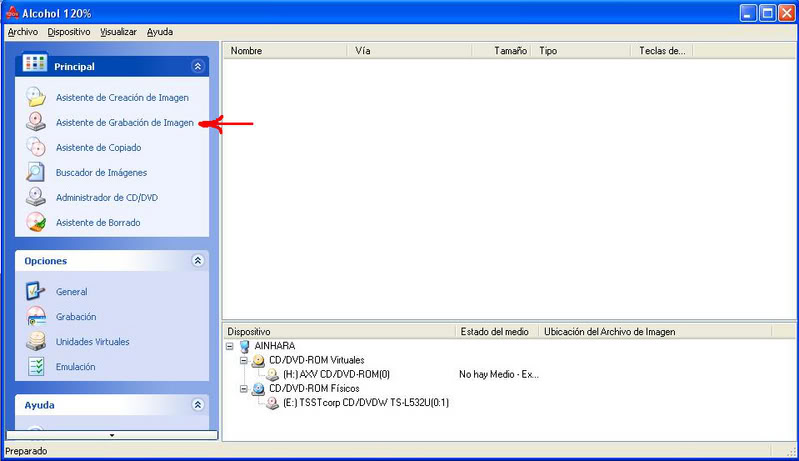Open Unidades Virtuales settings

pyautogui.click(x=92, y=341)
